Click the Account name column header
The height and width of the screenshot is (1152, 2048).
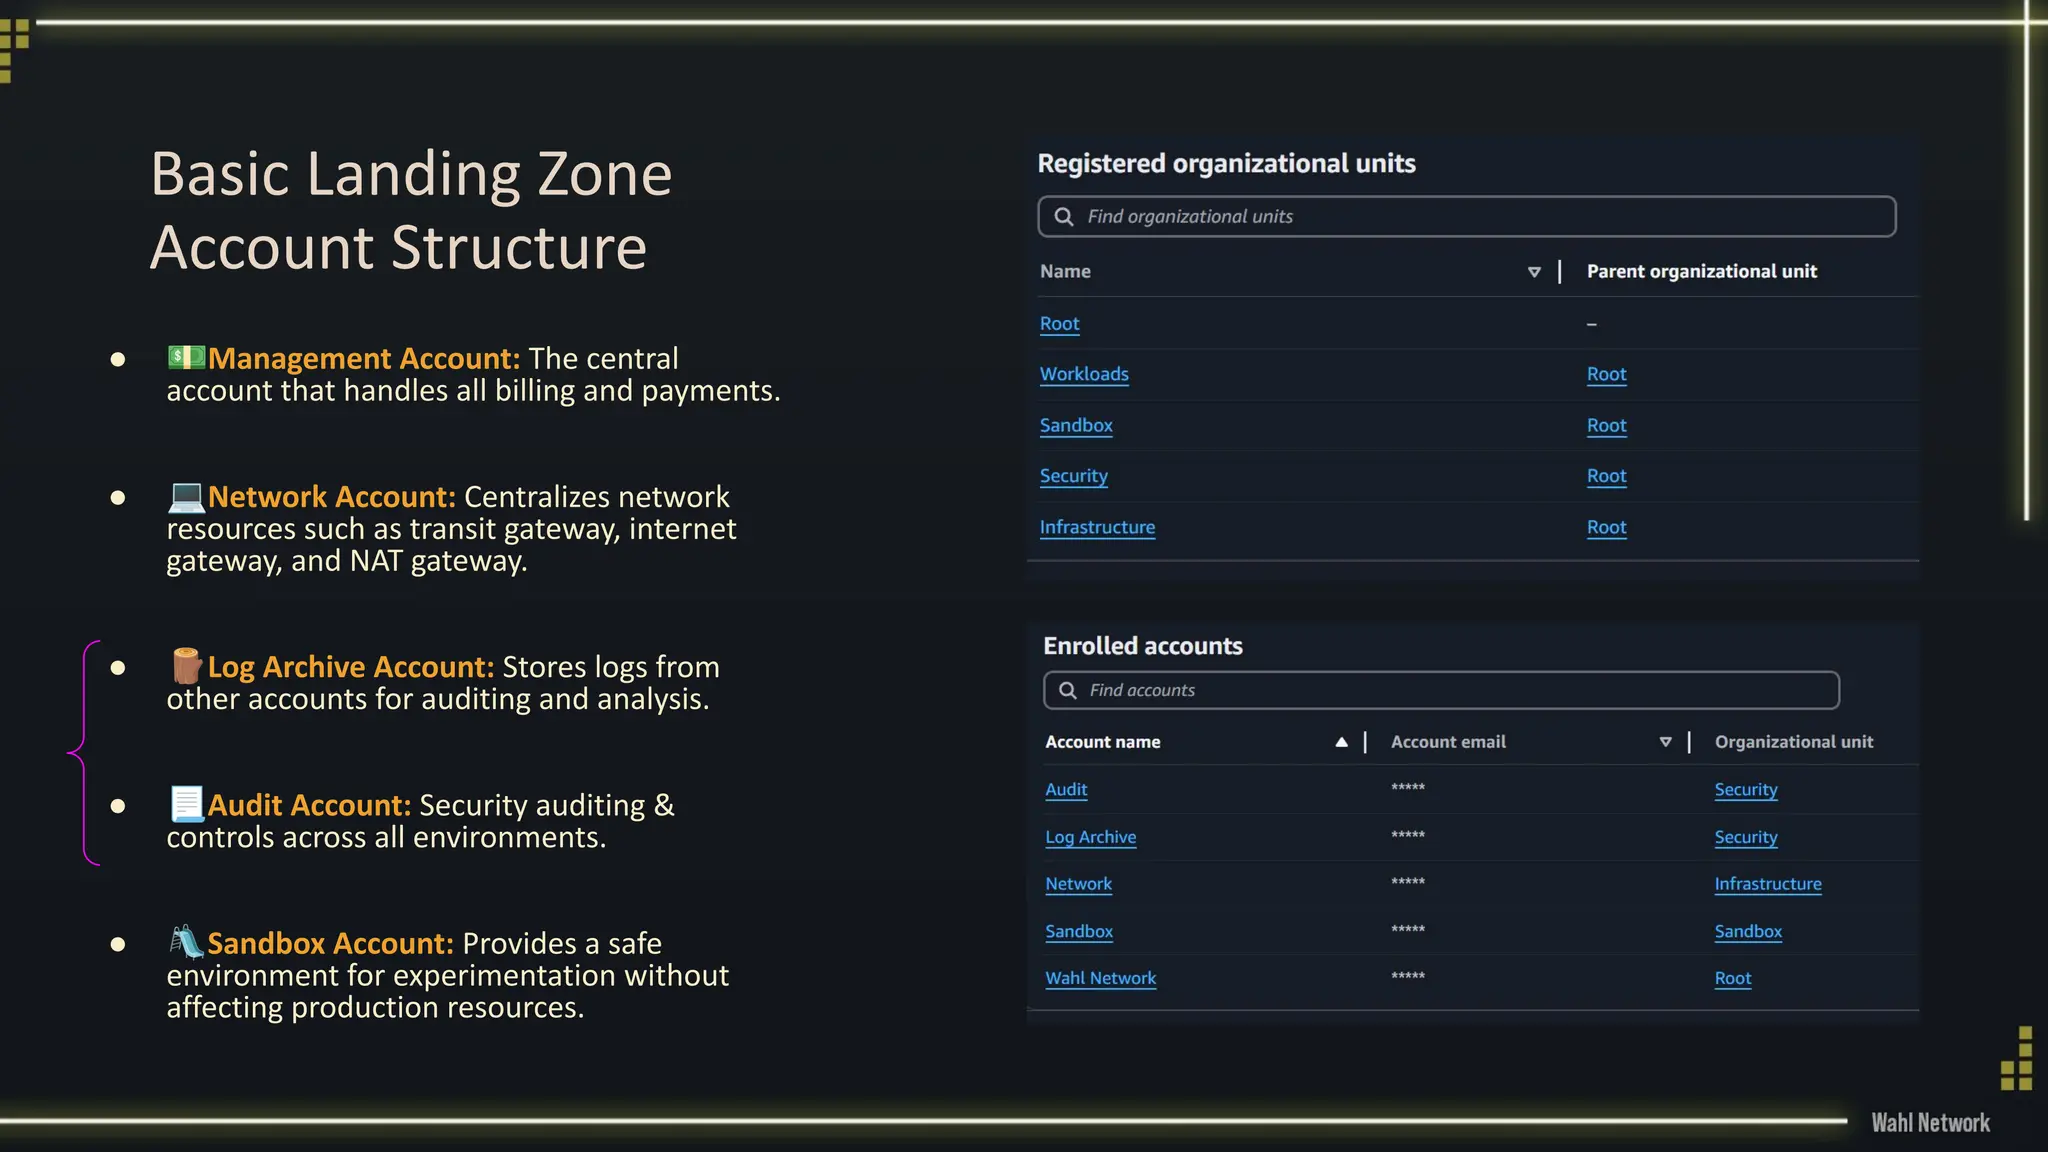click(1103, 742)
